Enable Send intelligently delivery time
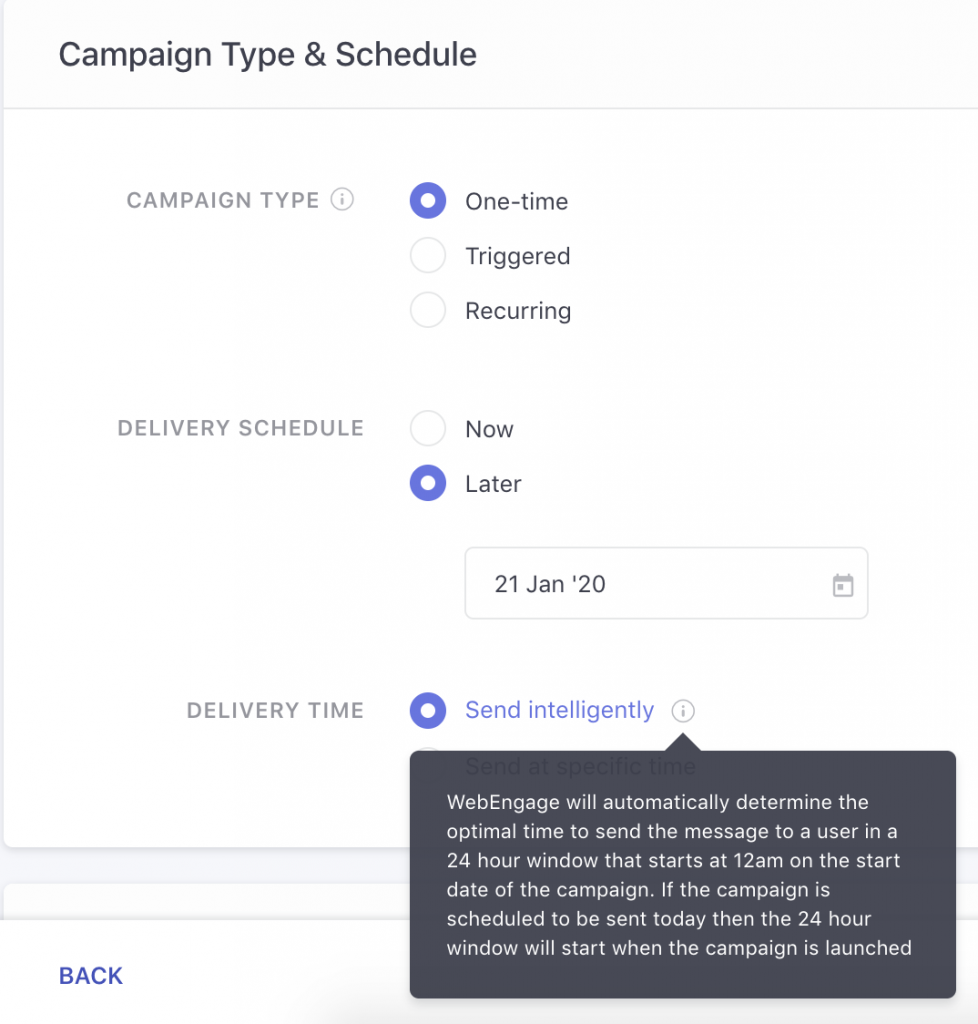Image resolution: width=978 pixels, height=1024 pixels. click(x=428, y=710)
